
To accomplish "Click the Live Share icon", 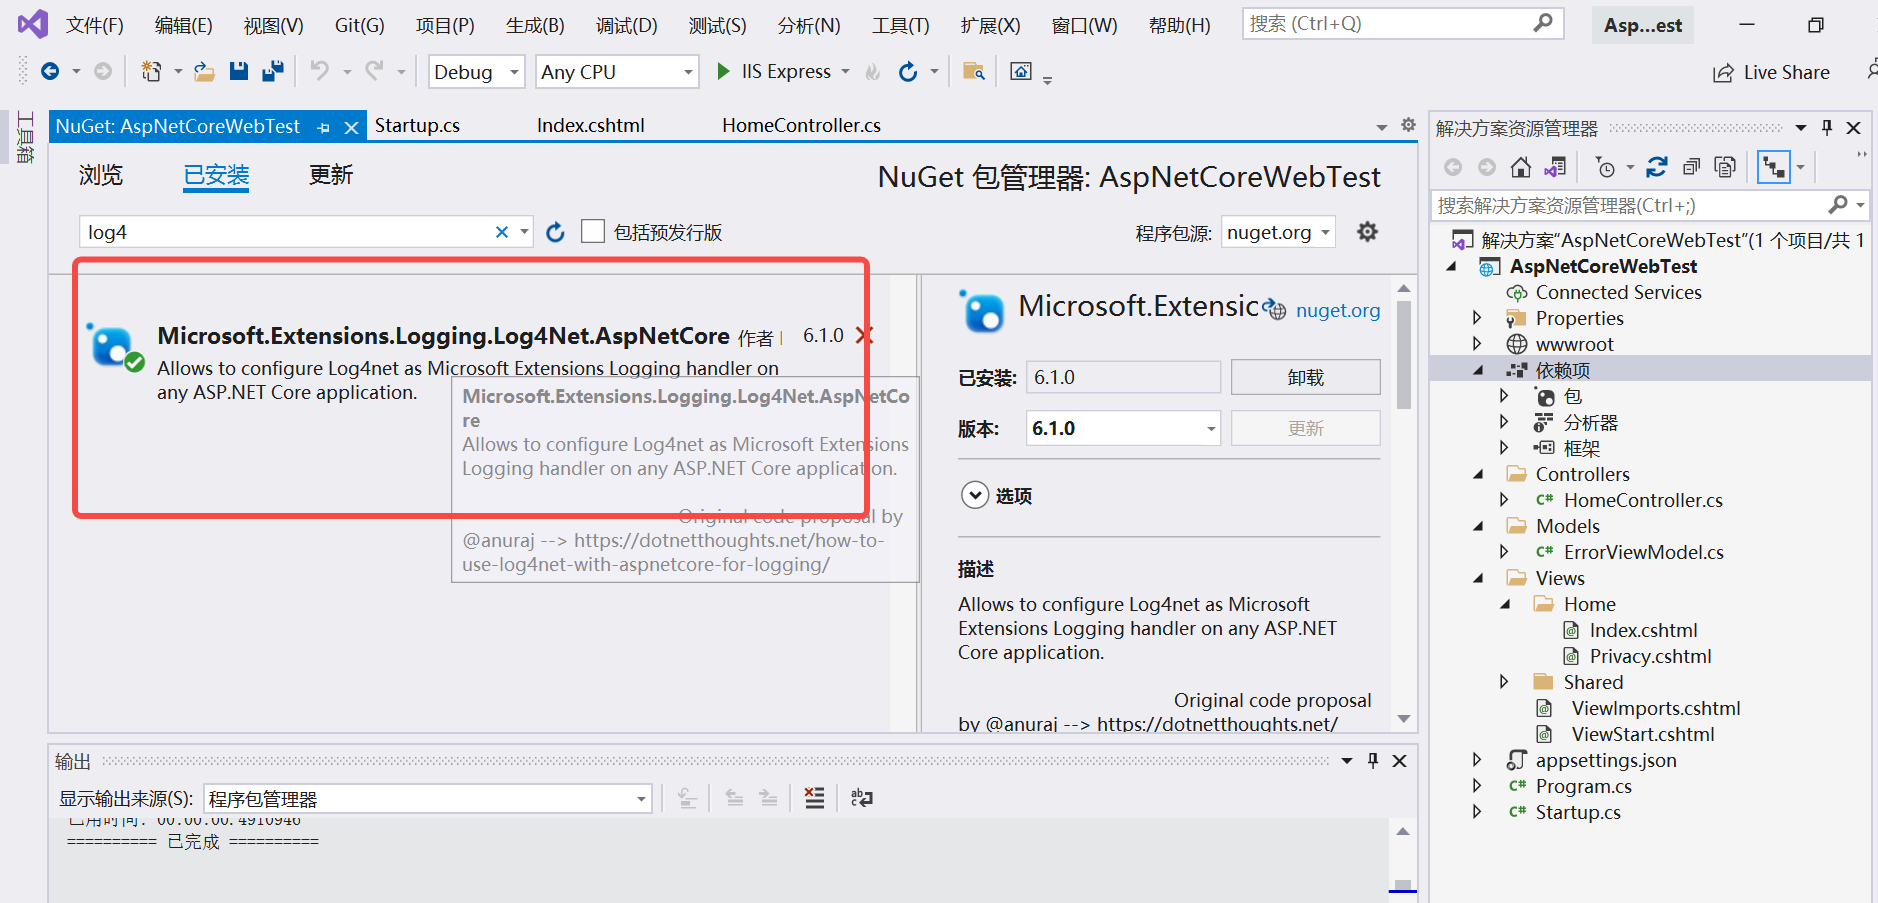I will click(1723, 73).
